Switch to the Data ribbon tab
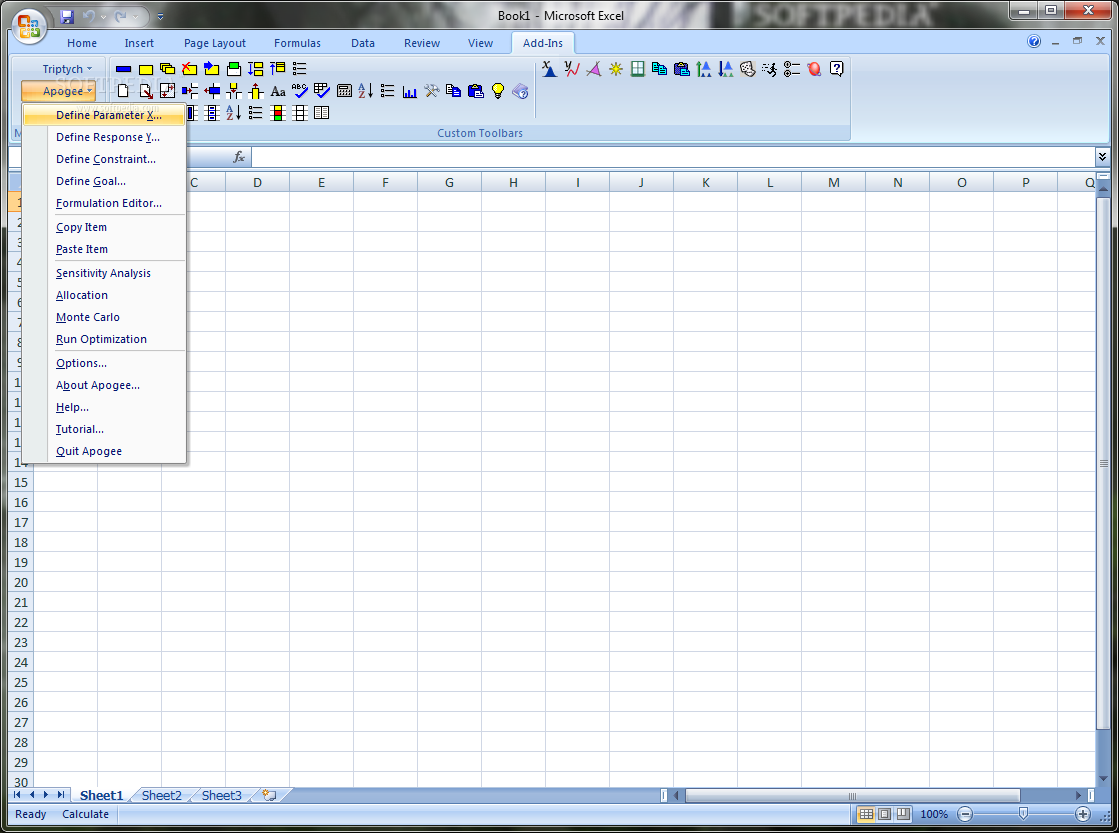 click(x=363, y=43)
